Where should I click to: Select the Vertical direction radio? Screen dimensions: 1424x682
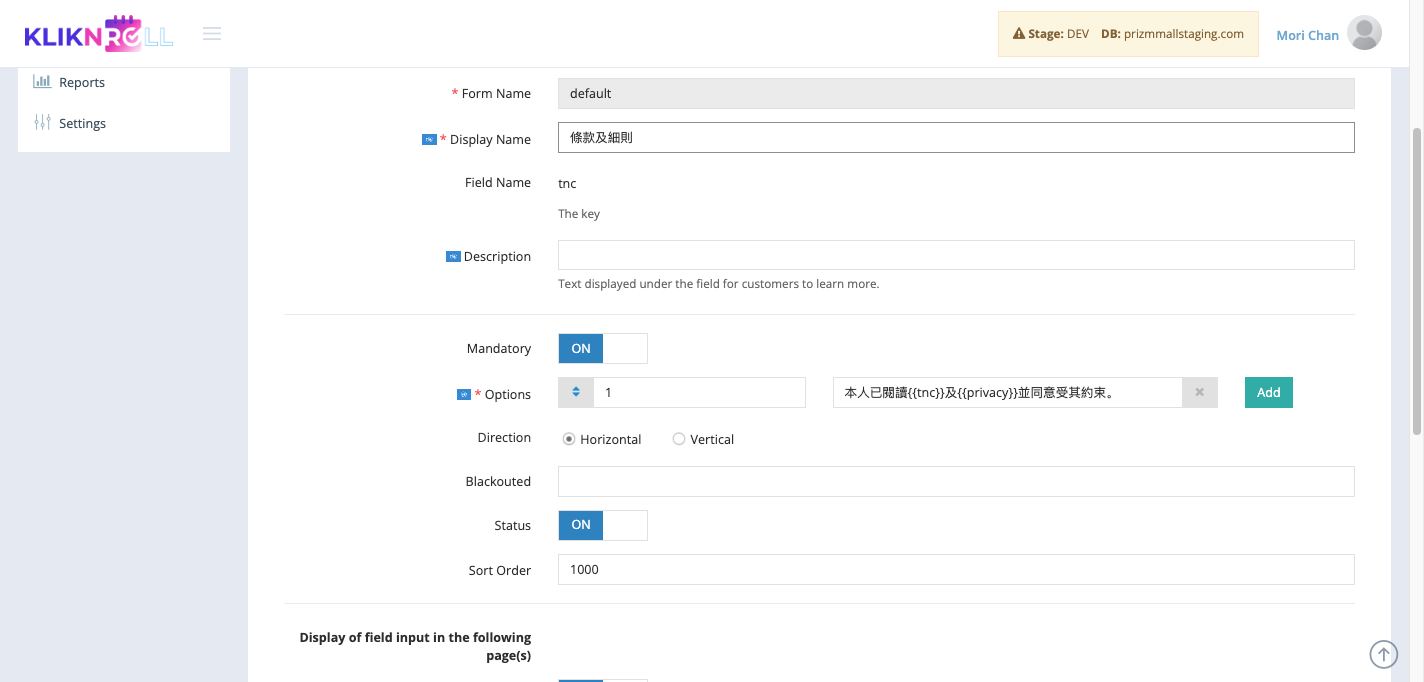pyautogui.click(x=679, y=439)
